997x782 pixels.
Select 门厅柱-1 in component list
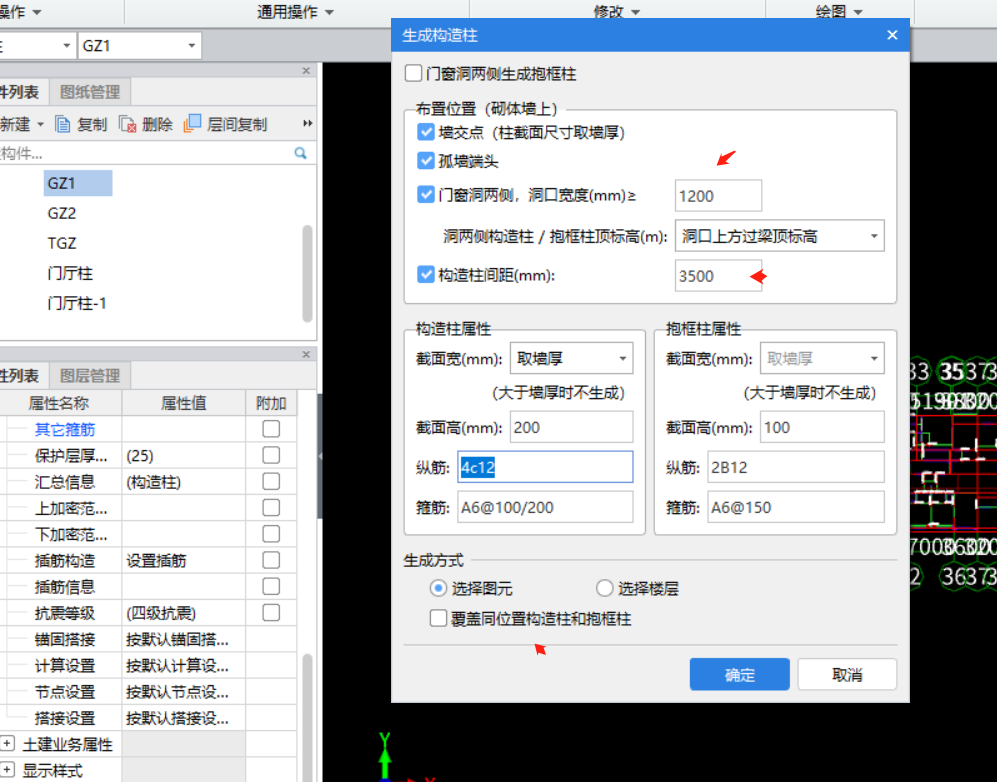tap(77, 303)
